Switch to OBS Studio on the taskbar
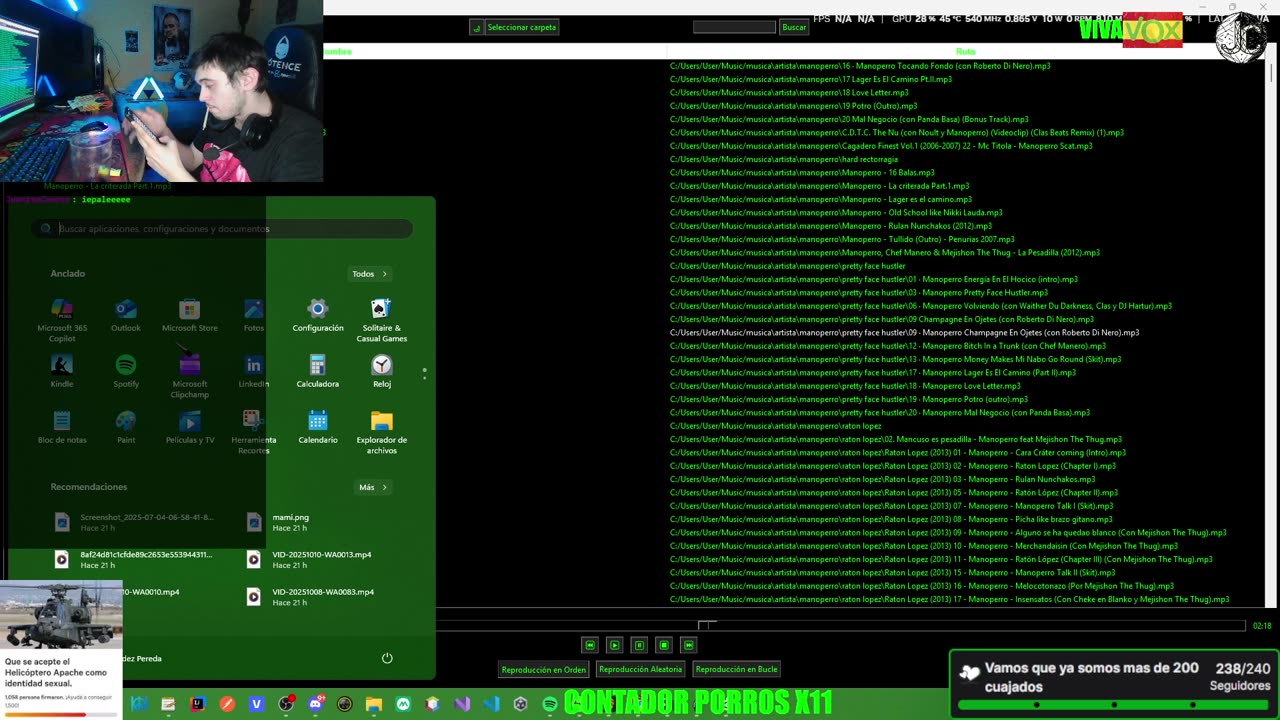The width and height of the screenshot is (1280, 720). 286,704
